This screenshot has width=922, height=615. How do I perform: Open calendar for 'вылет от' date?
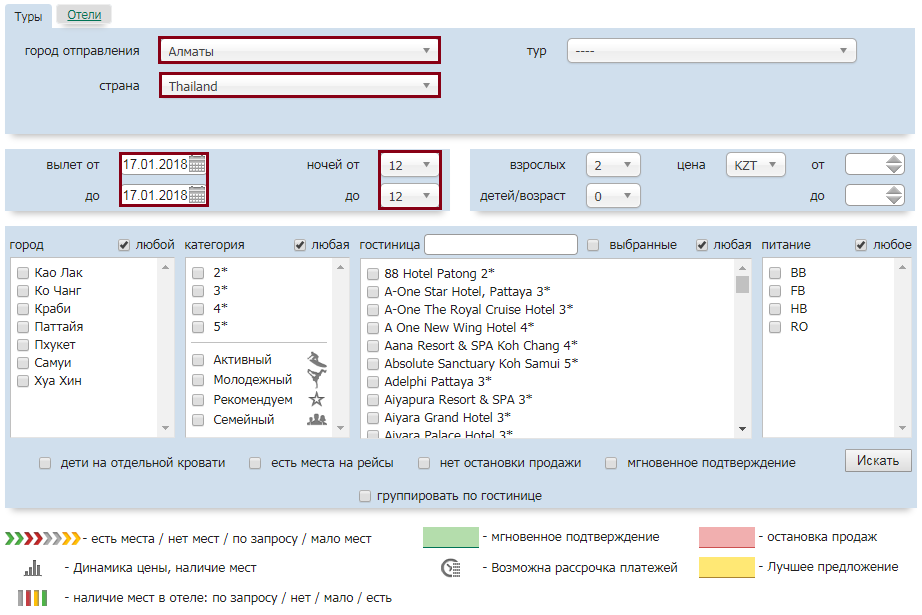click(197, 165)
